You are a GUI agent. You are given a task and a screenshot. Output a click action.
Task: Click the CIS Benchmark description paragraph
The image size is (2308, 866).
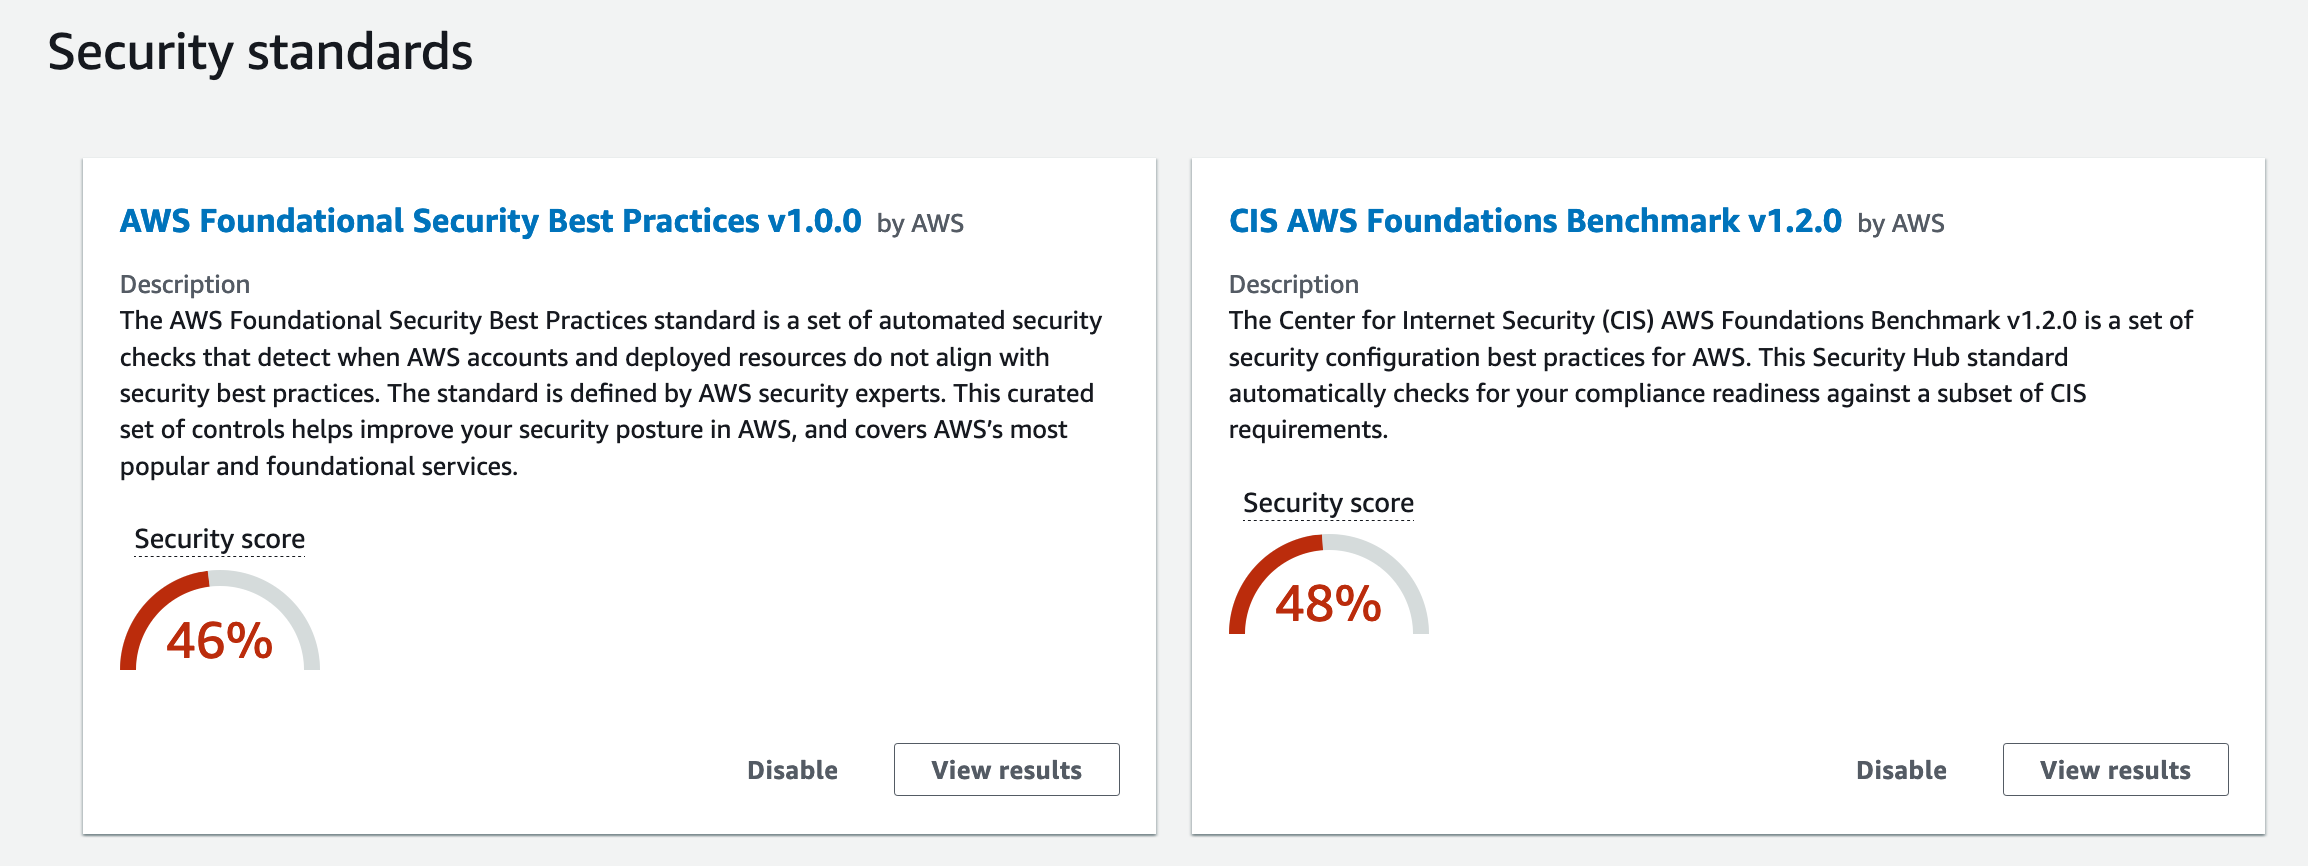point(1710,375)
